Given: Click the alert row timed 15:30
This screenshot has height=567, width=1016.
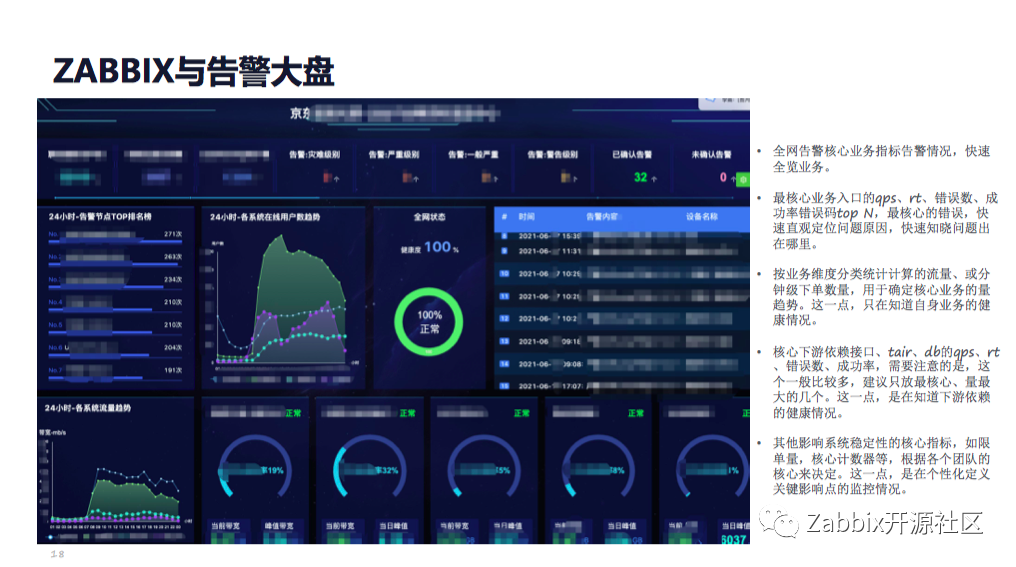Looking at the screenshot, I should pos(621,236).
